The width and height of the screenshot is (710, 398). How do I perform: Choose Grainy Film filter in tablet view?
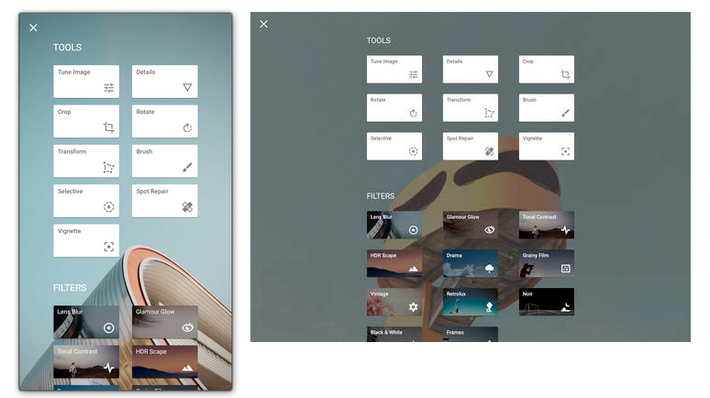(x=547, y=264)
